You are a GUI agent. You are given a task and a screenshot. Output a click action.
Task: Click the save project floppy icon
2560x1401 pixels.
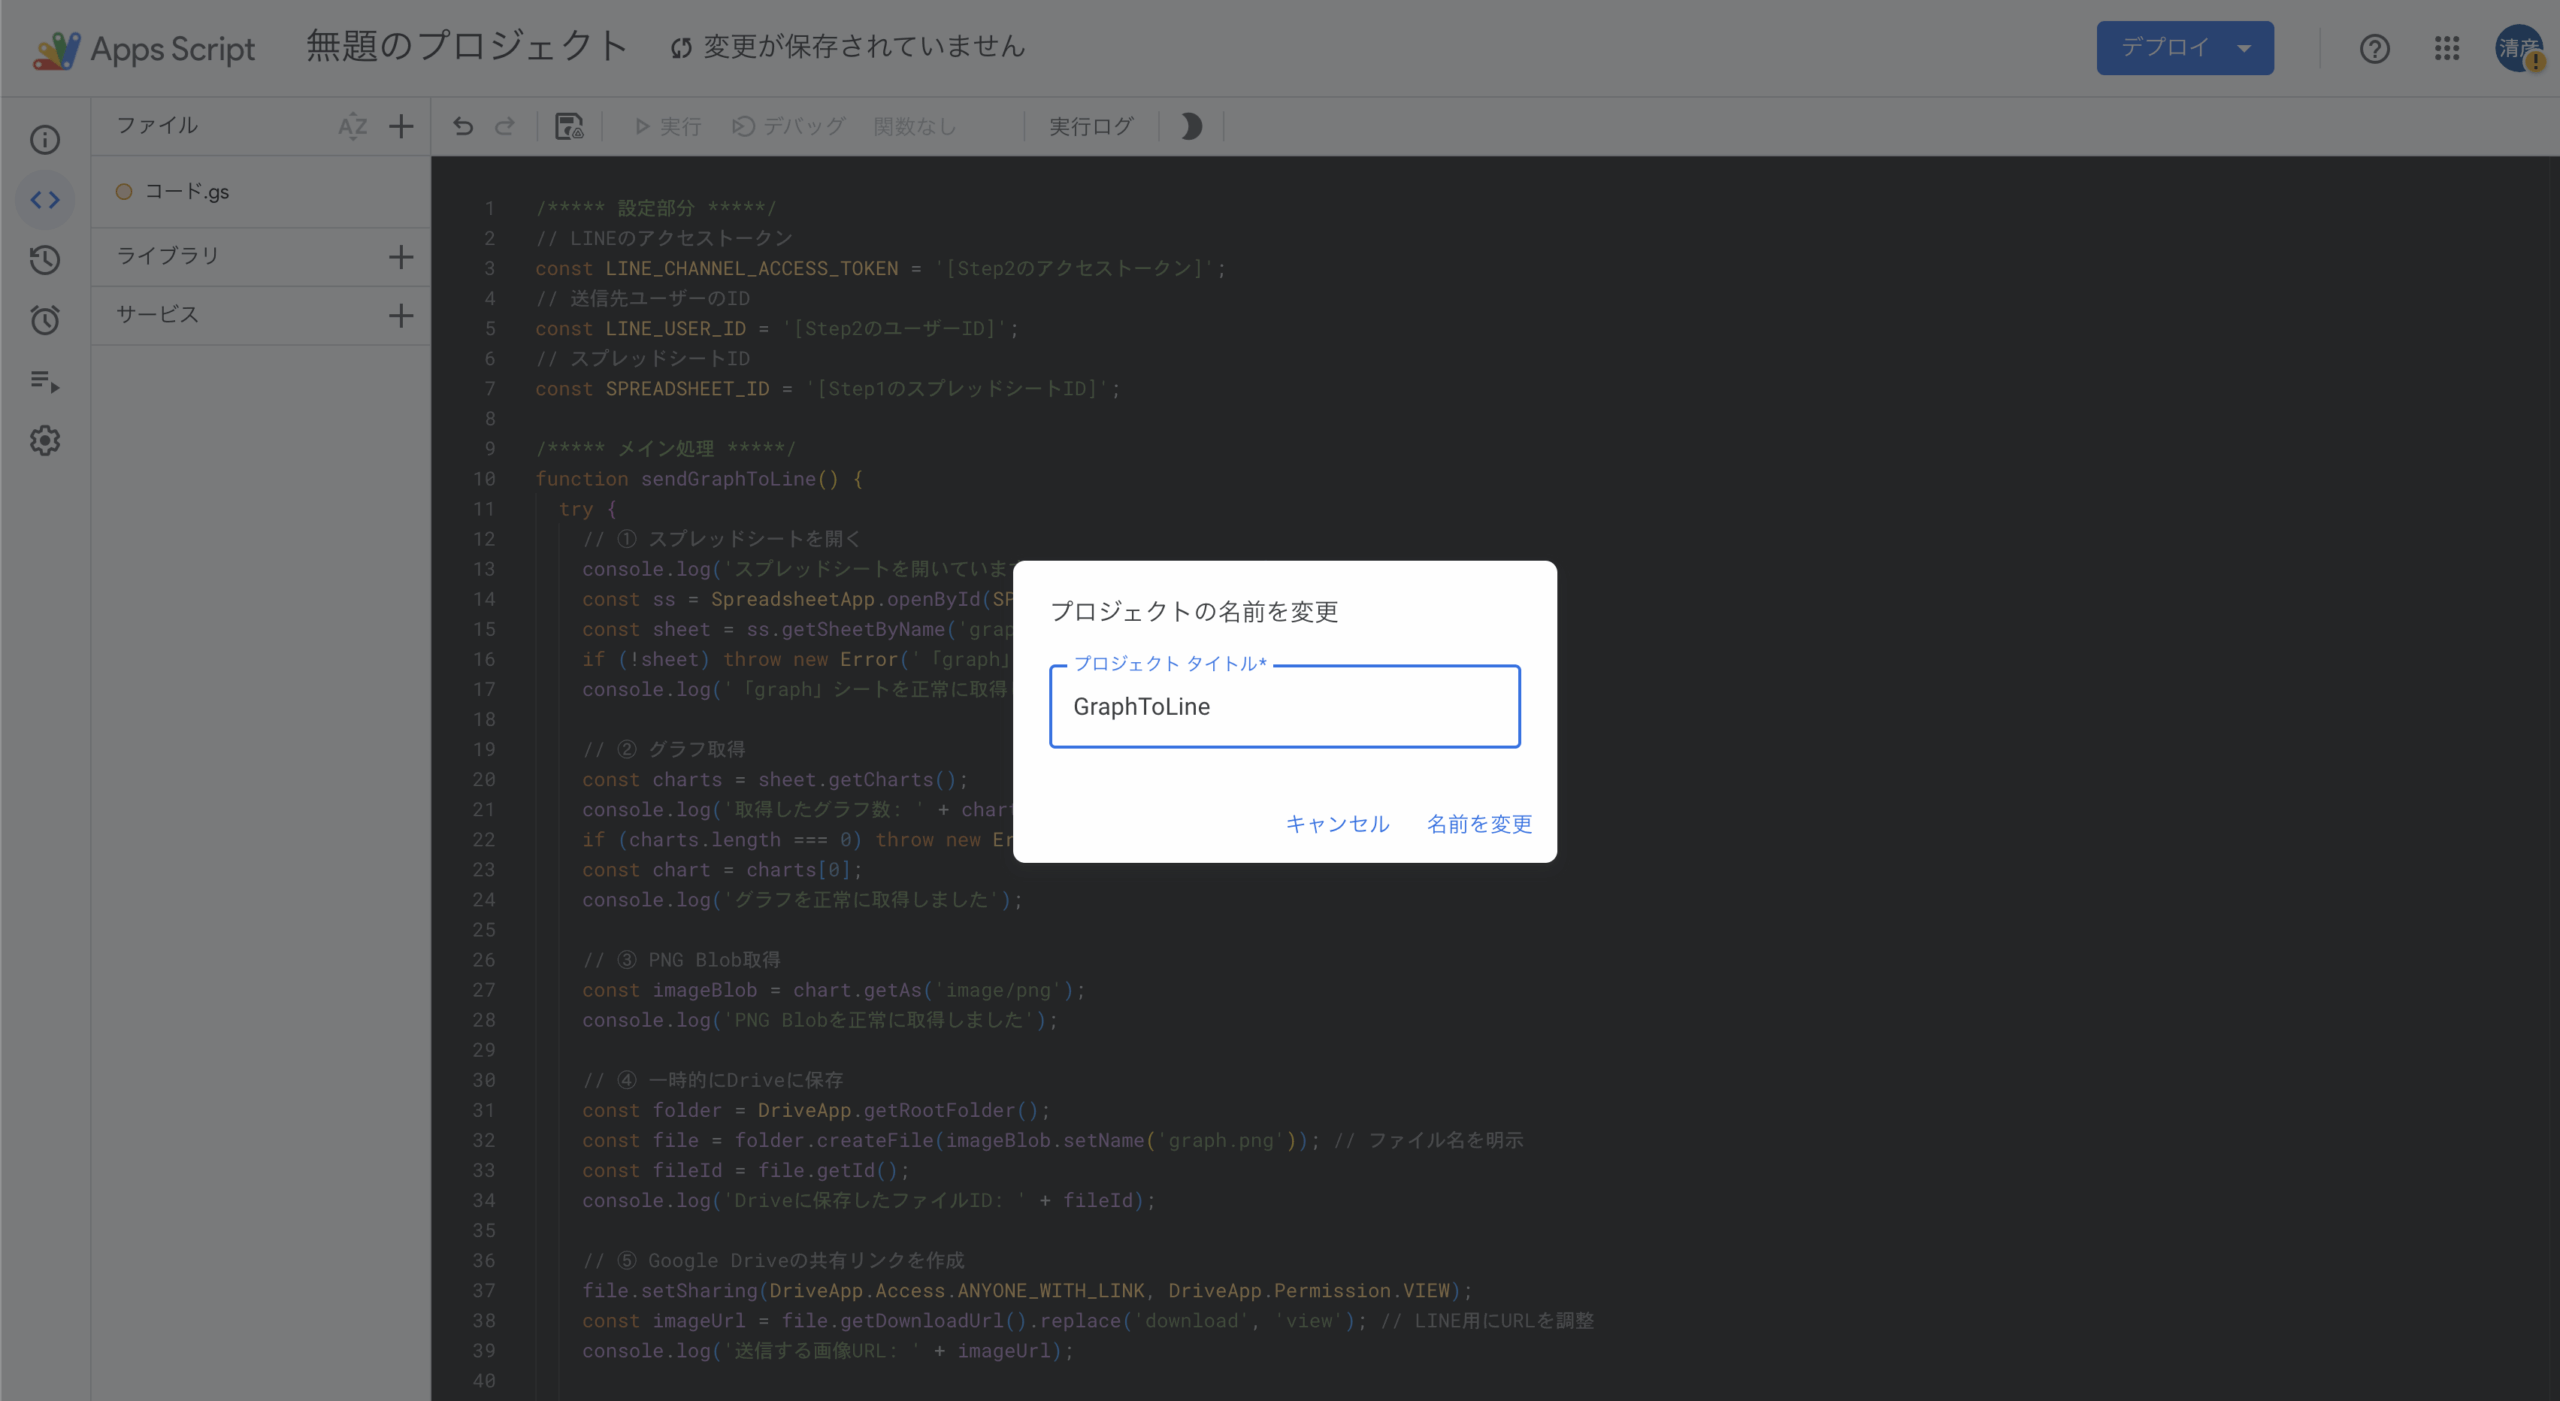pos(569,127)
